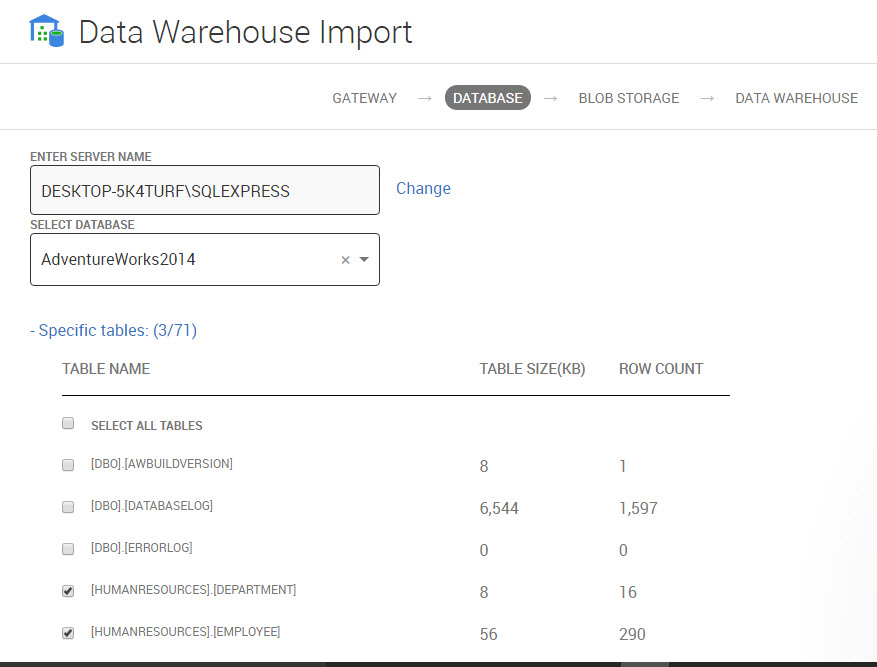This screenshot has width=877, height=667.
Task: Click into the server name input field
Action: 204,190
